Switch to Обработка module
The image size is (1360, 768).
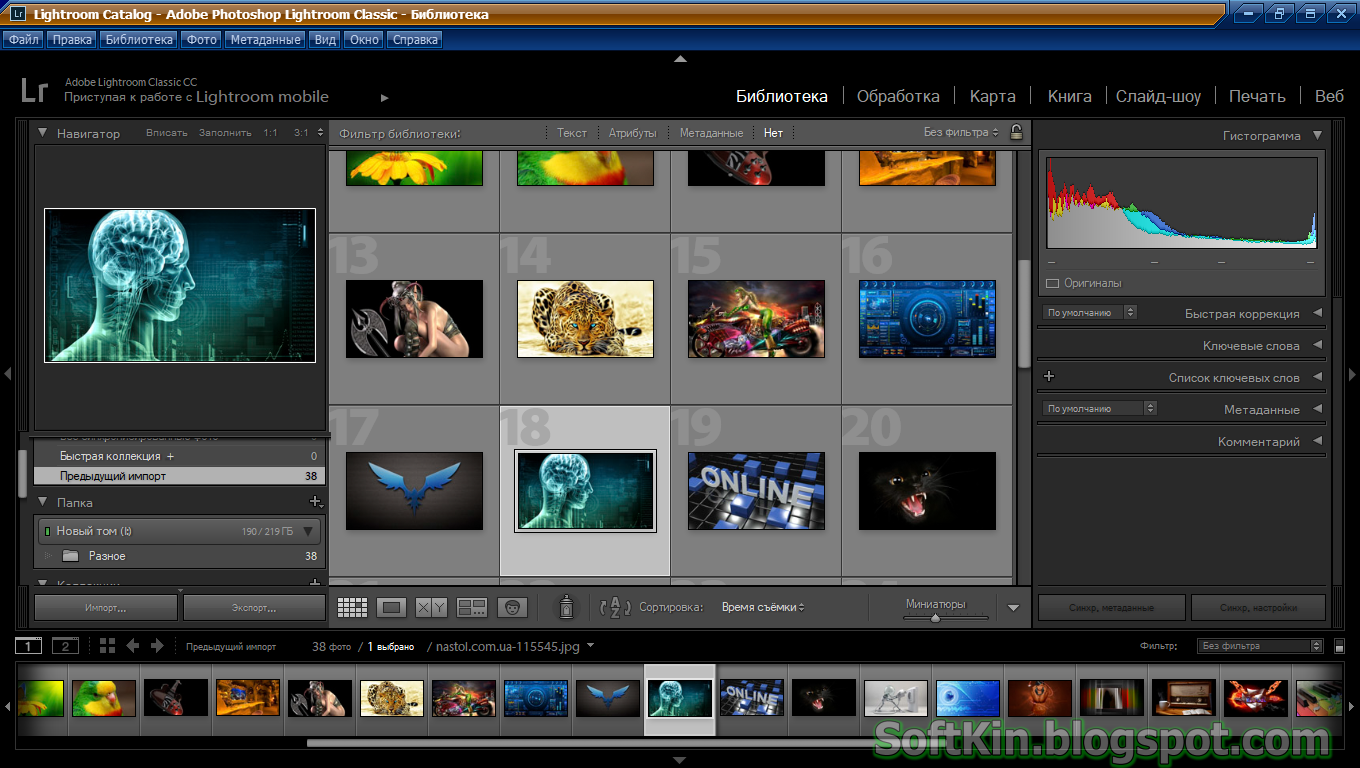tap(898, 96)
